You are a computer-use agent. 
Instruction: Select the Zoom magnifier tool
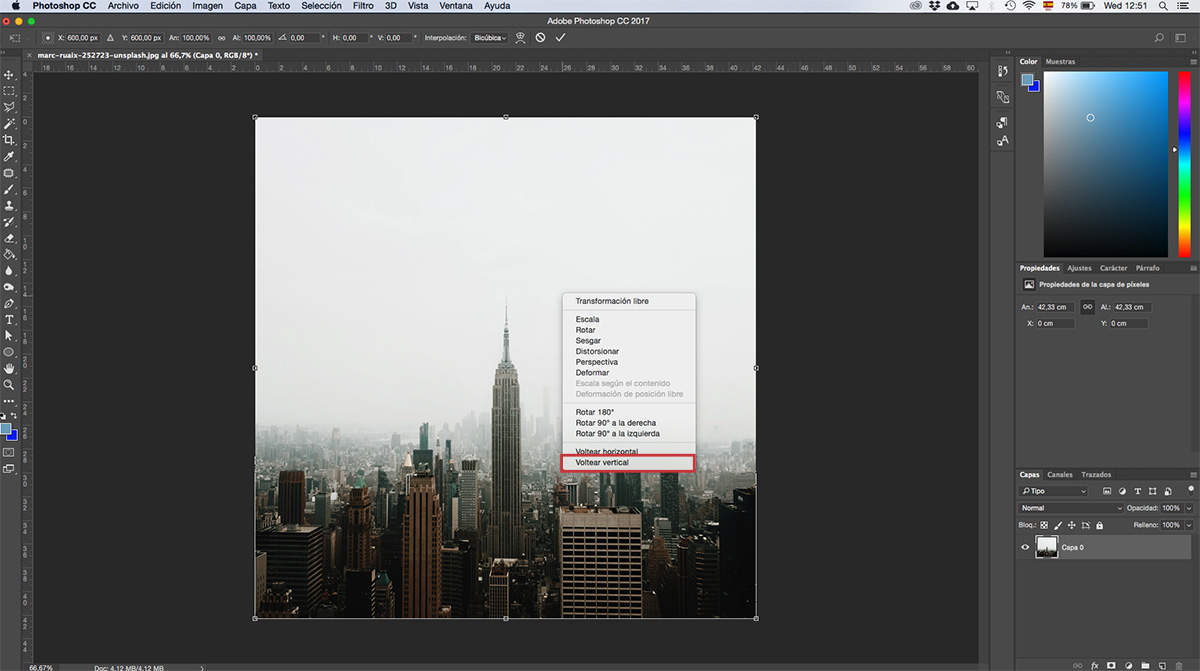(9, 384)
